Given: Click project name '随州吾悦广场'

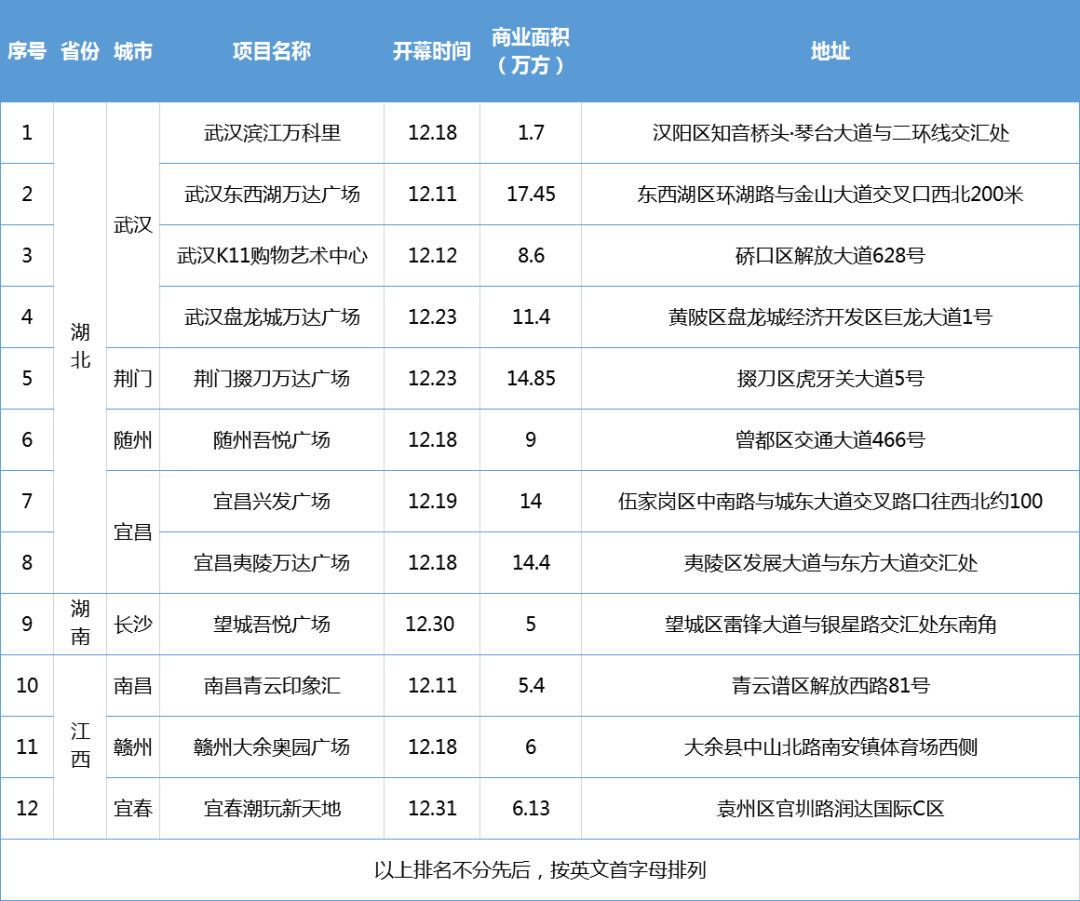Looking at the screenshot, I should pyautogui.click(x=272, y=439).
